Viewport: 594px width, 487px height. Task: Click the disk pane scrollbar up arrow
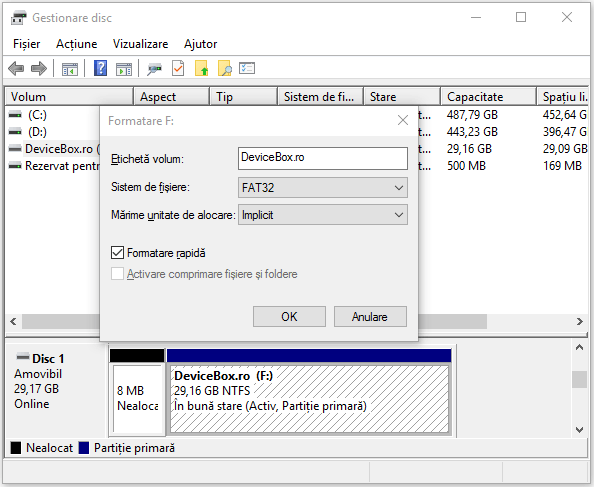579,347
